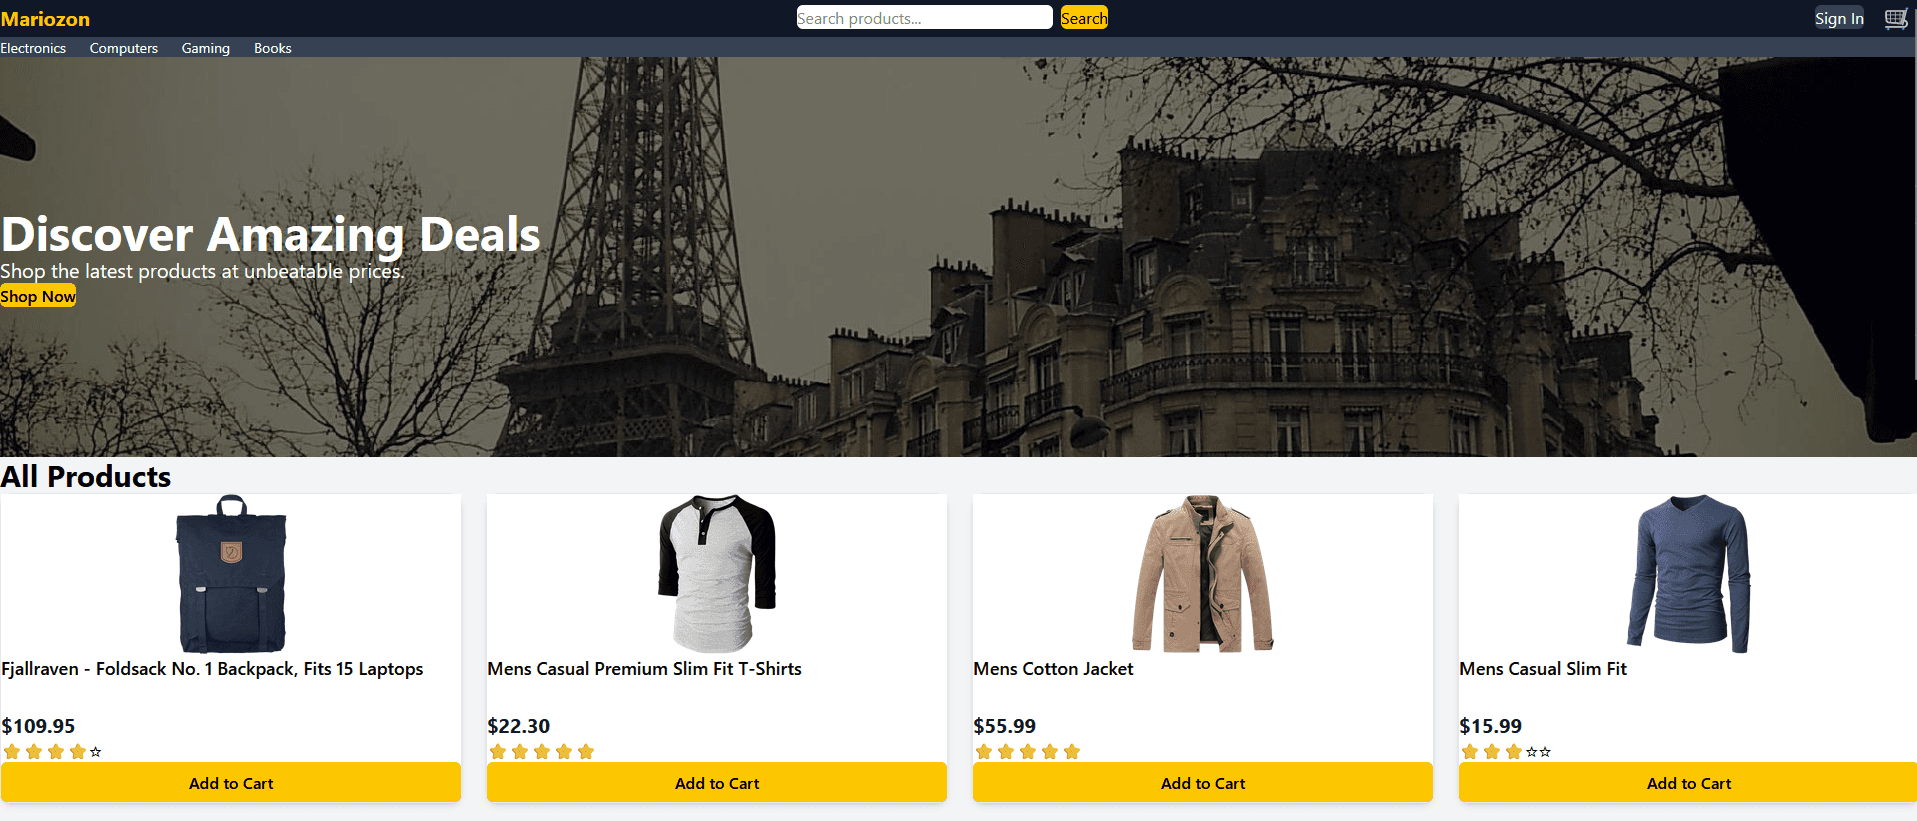1917x821 pixels.
Task: Open the Slim Fit T-Shirts image
Action: 717,574
